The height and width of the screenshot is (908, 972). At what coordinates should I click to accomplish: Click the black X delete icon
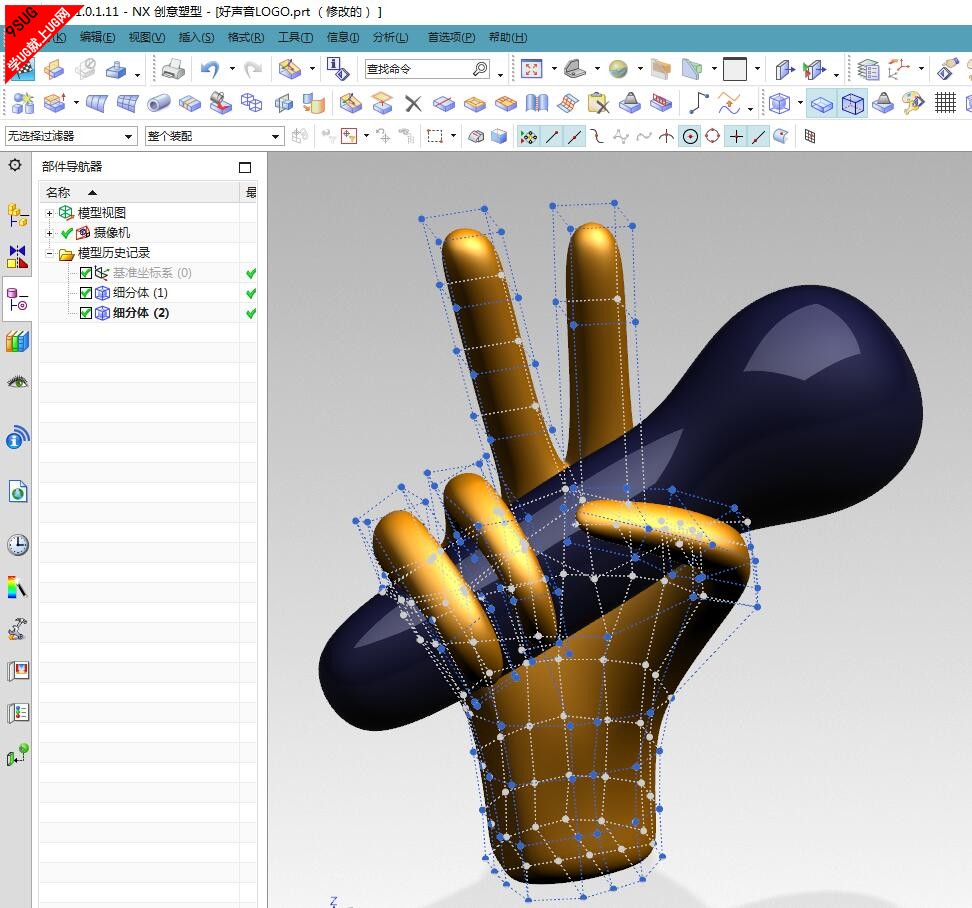pyautogui.click(x=413, y=104)
